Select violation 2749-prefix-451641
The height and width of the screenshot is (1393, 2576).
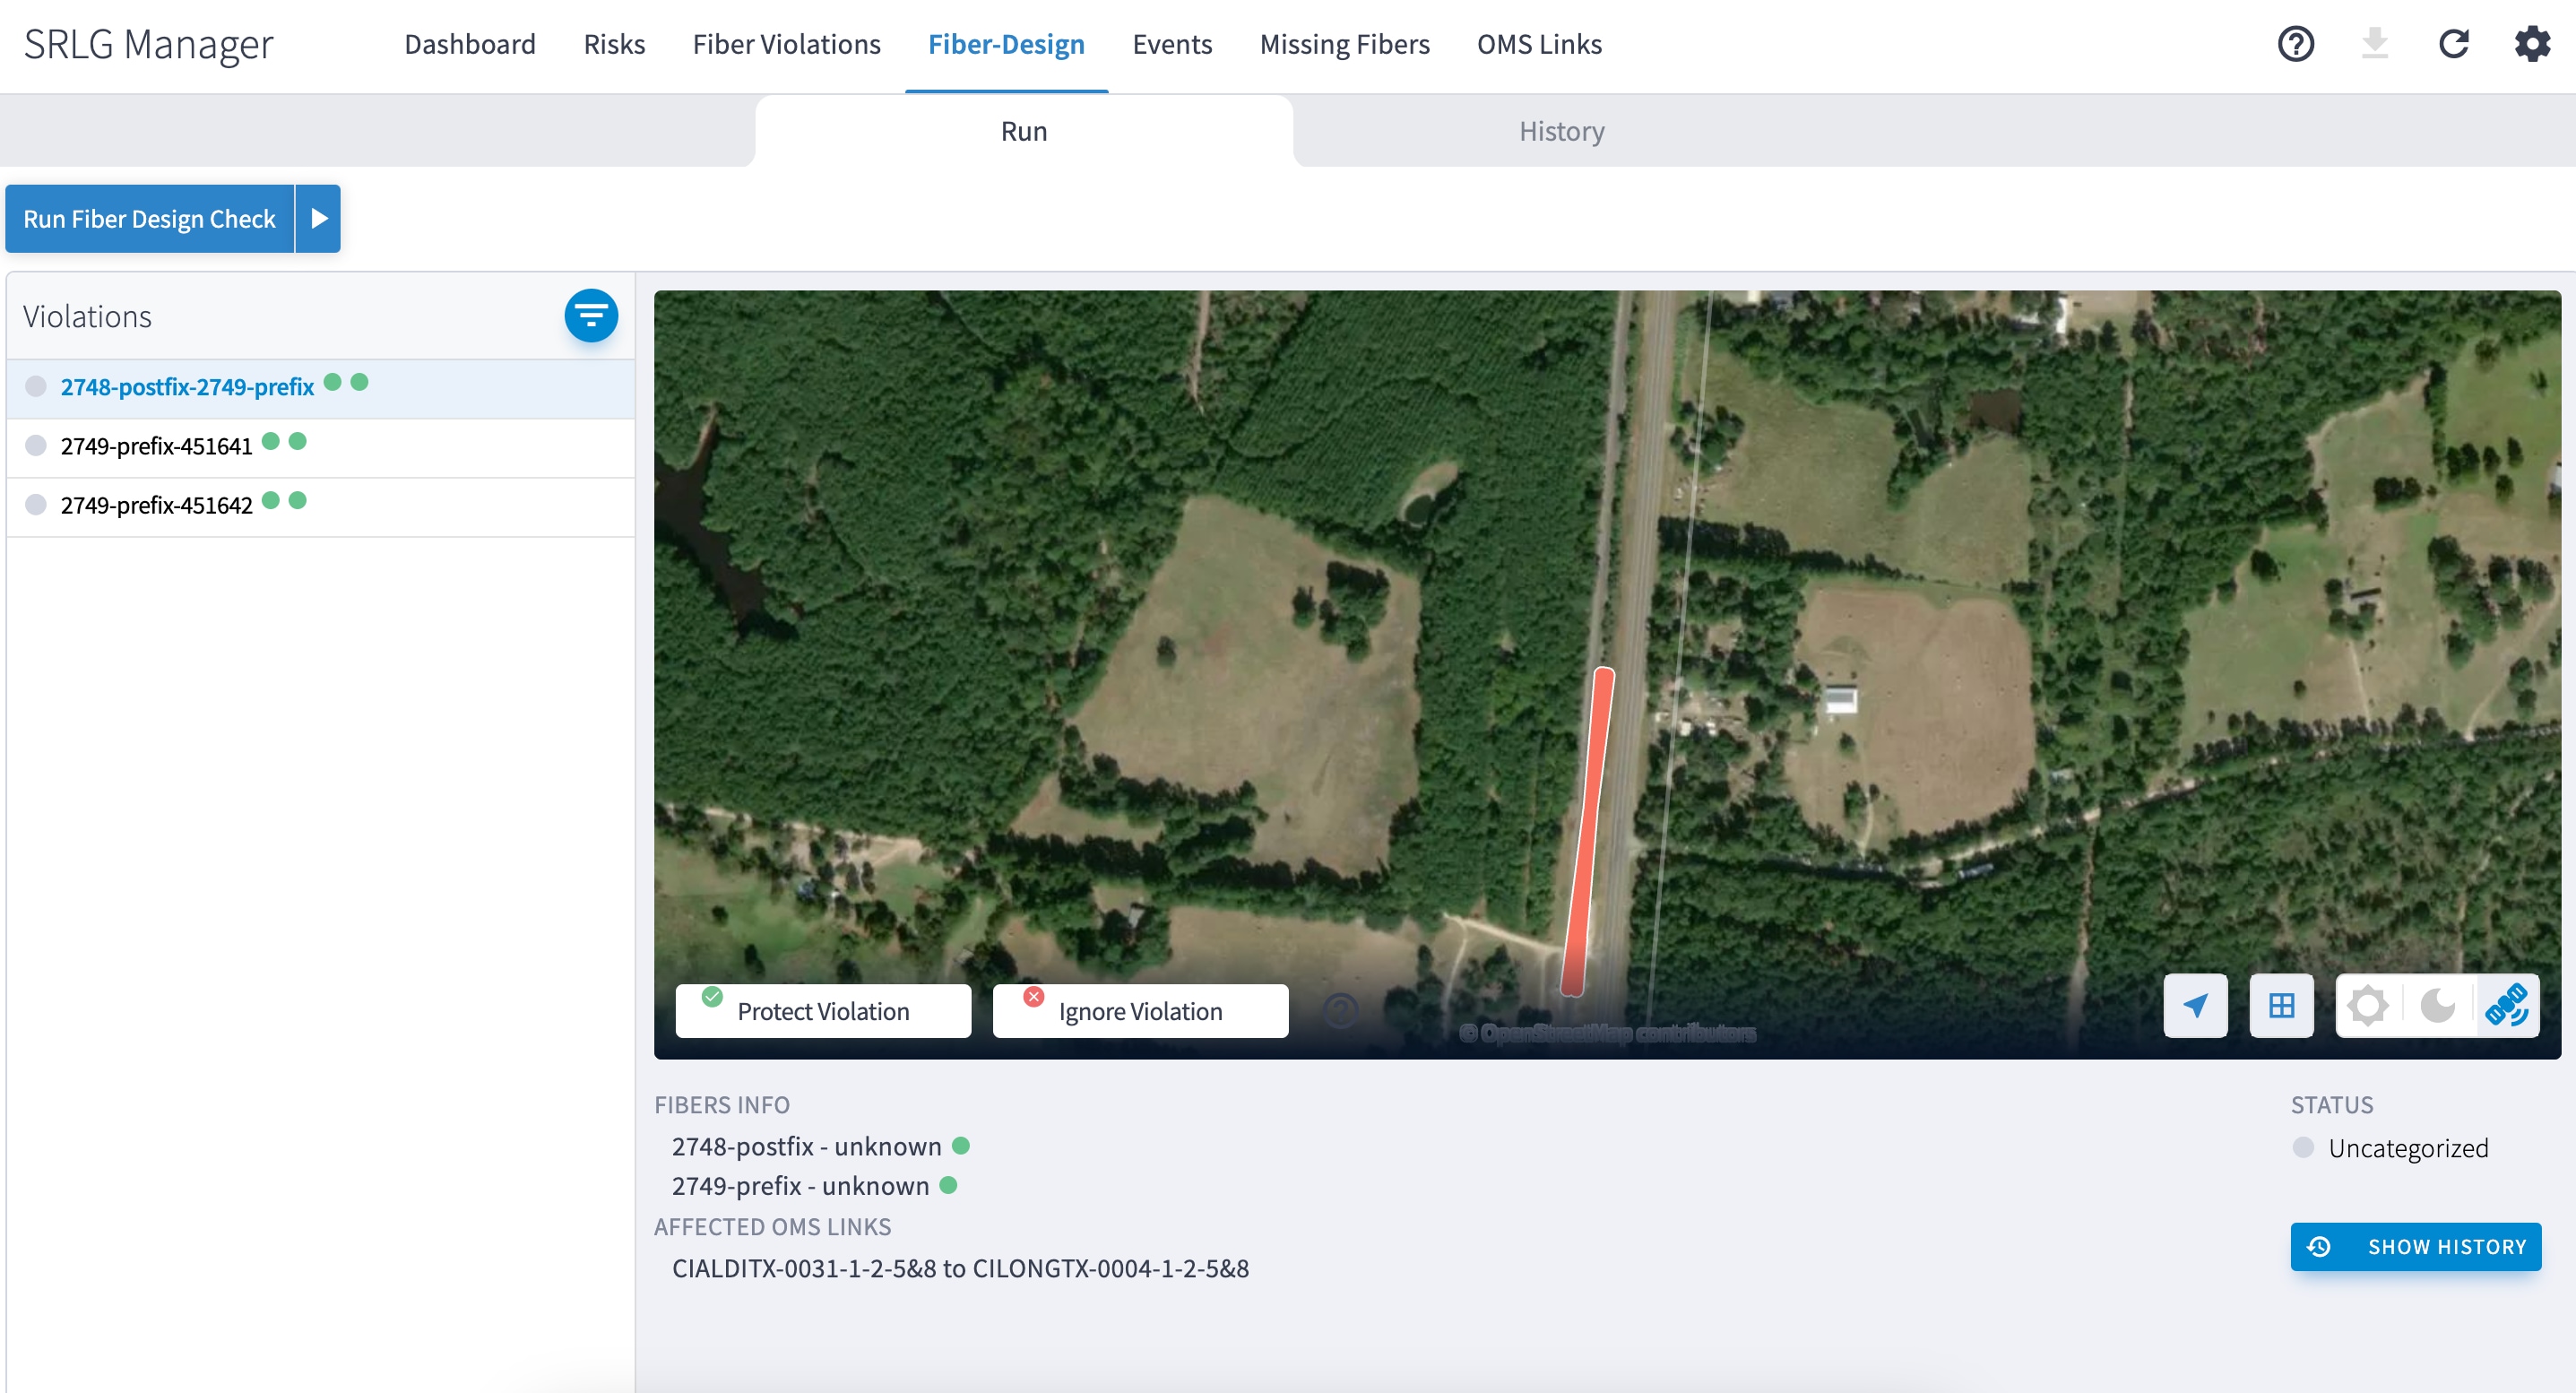click(321, 447)
